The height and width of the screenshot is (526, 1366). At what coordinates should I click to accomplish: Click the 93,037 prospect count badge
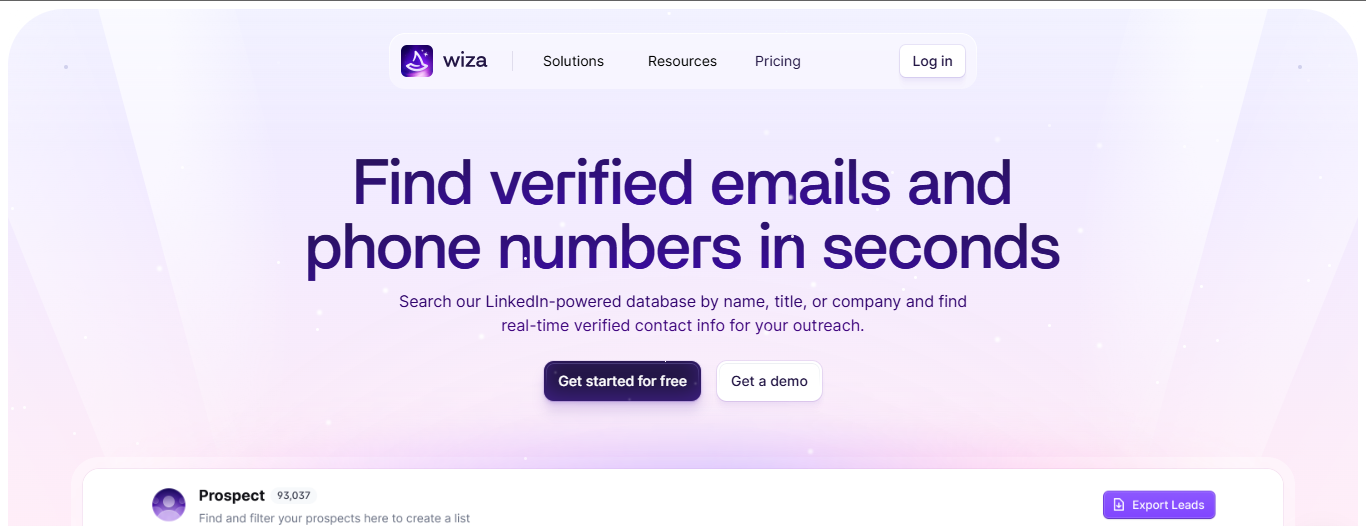[294, 496]
